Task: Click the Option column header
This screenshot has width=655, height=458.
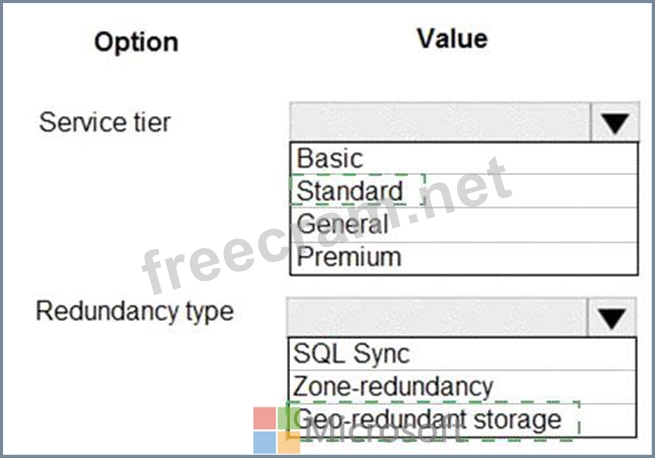Action: click(x=136, y=42)
